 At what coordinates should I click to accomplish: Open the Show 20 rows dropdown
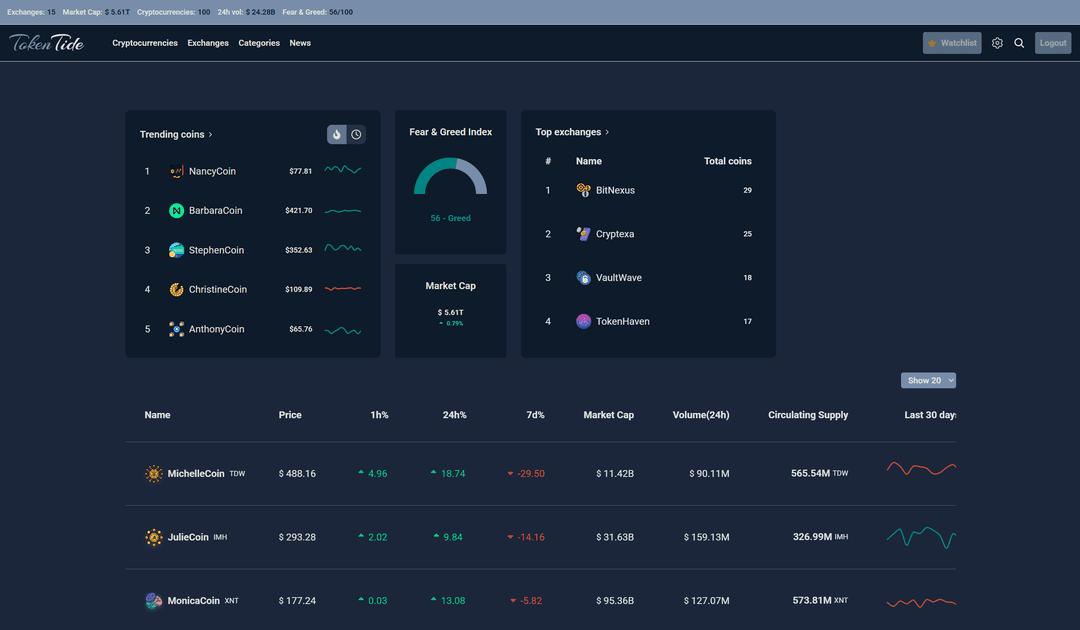point(929,380)
